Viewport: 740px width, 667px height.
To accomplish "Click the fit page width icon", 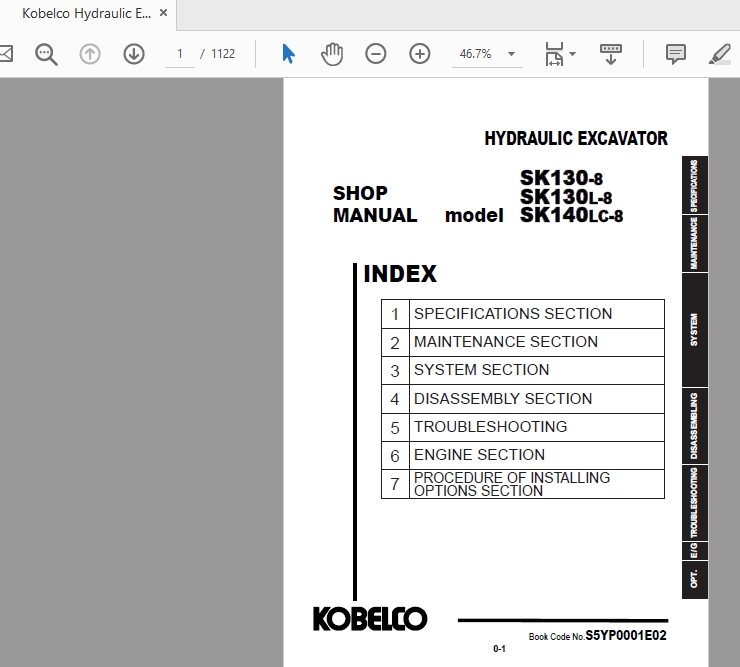I will (554, 54).
